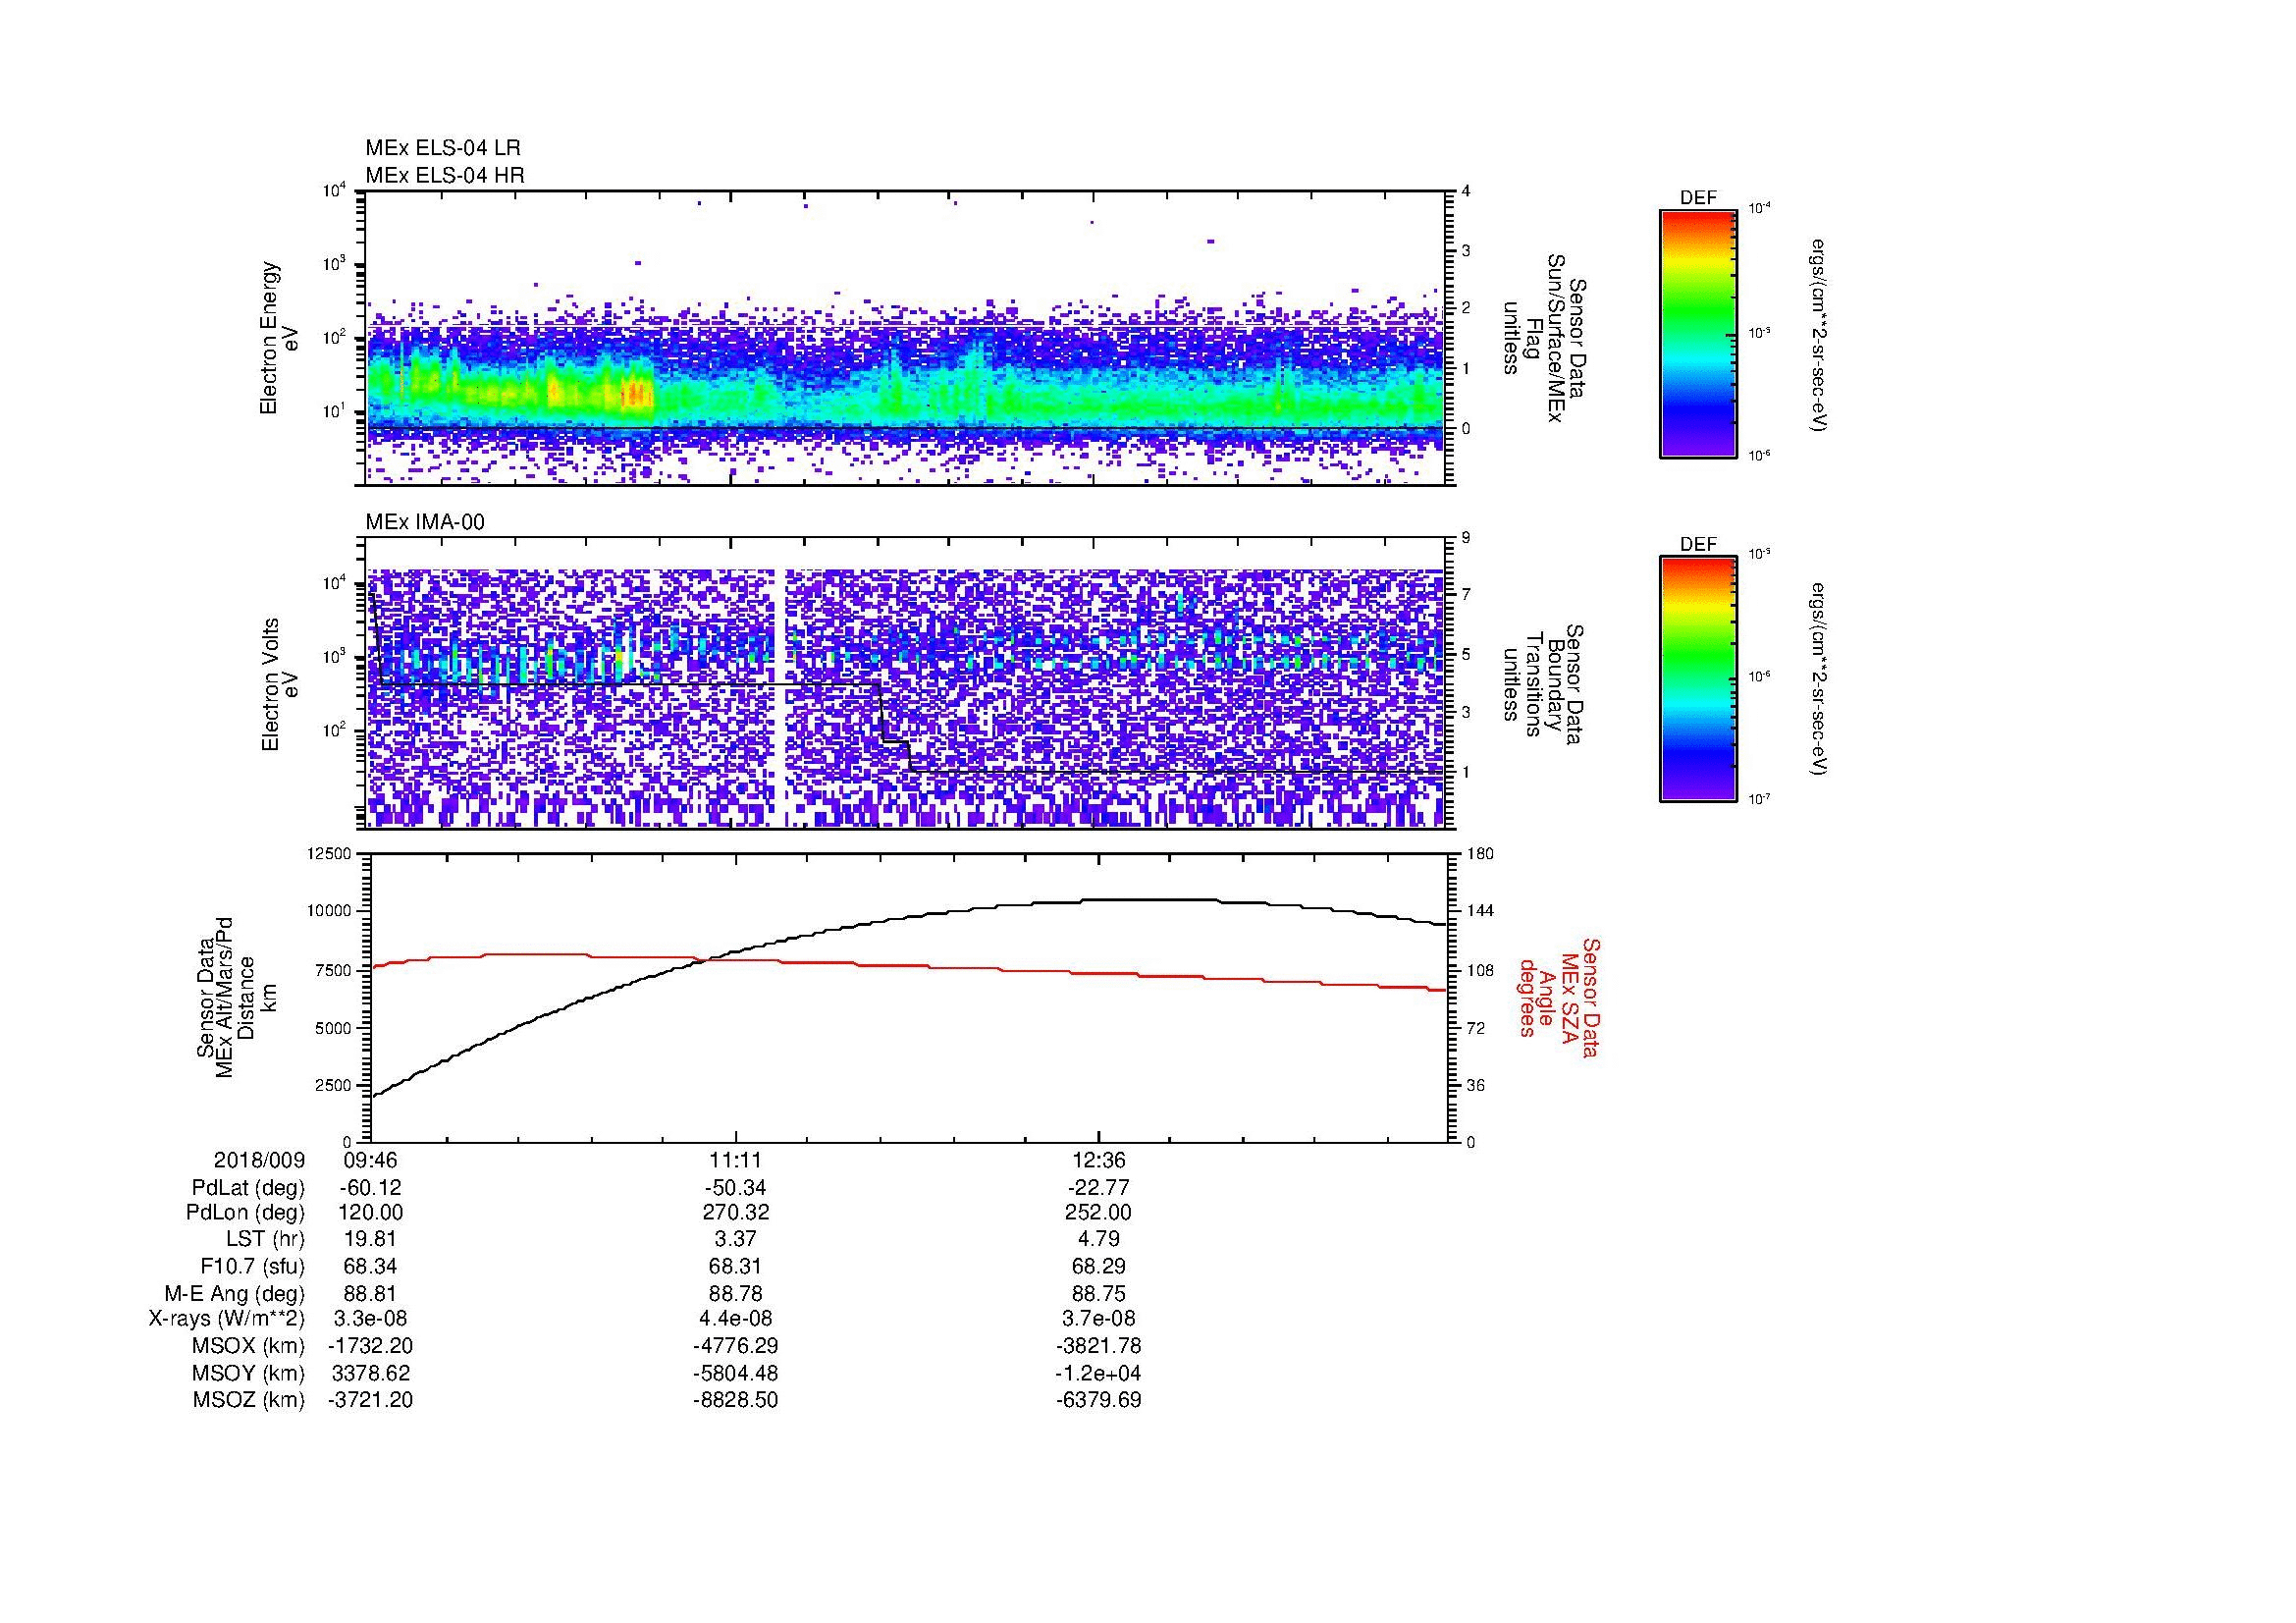This screenshot has height=1623, width=2296.
Task: Click the LST value '4.79'
Action: [1098, 1240]
